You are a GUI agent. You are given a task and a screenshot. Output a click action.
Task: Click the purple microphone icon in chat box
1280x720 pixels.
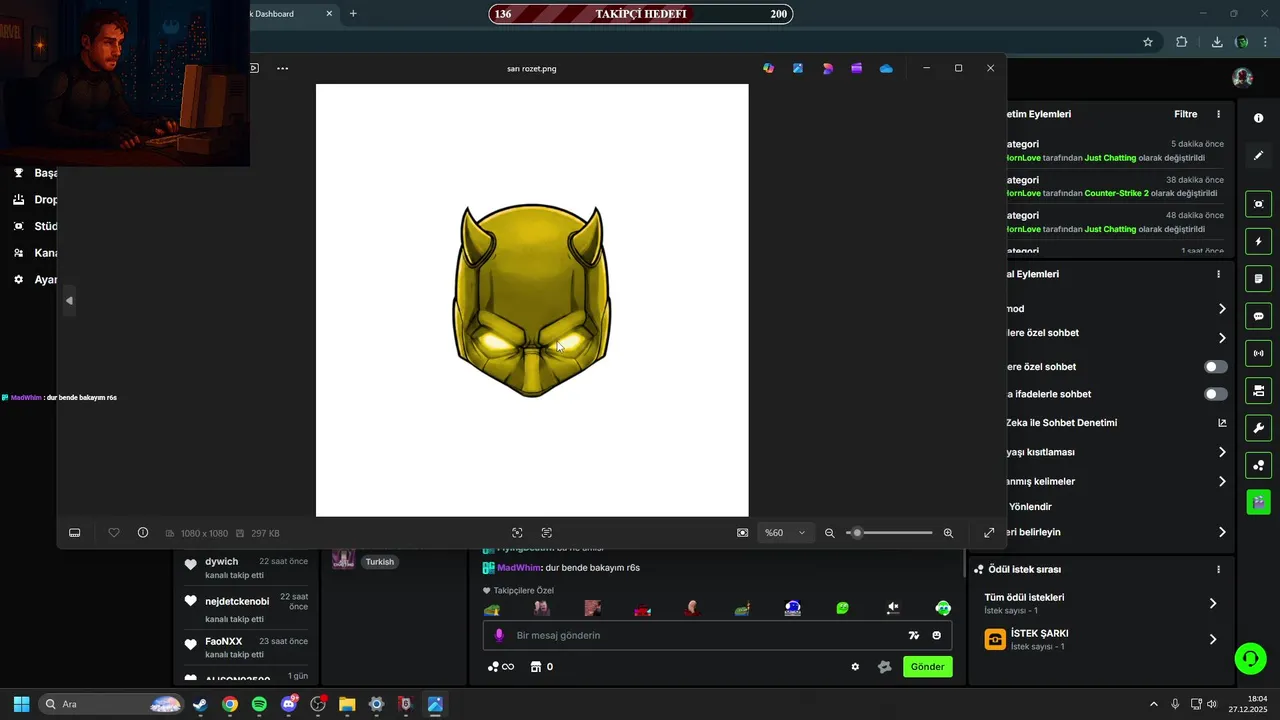(499, 635)
